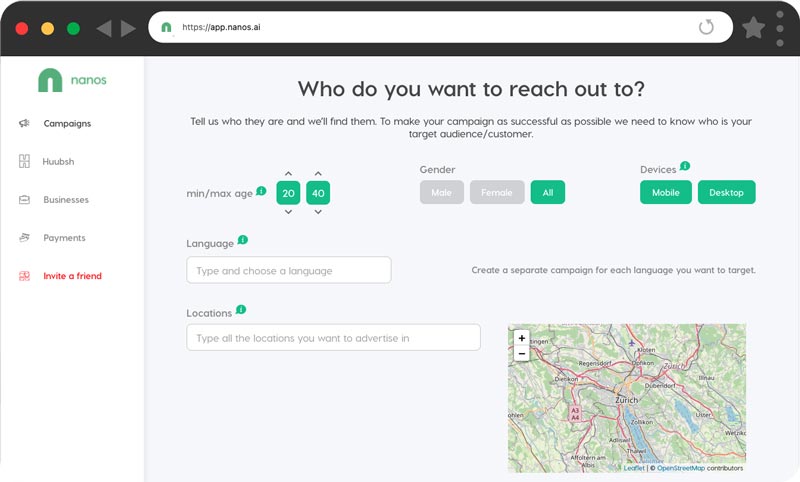Open the Payments menu item
The width and height of the screenshot is (800, 482).
coord(64,238)
